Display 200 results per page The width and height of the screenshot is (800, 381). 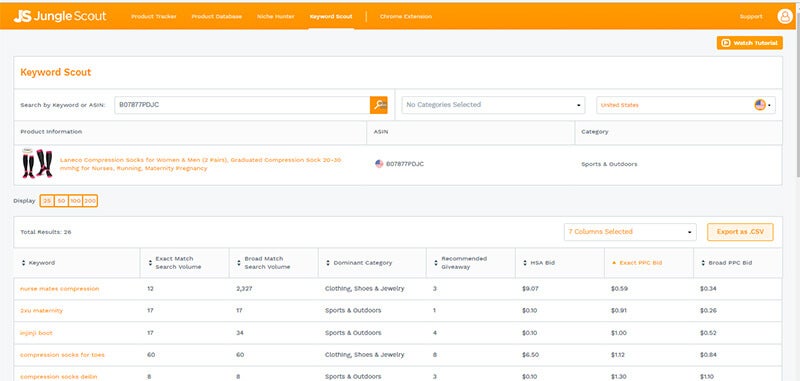click(90, 201)
